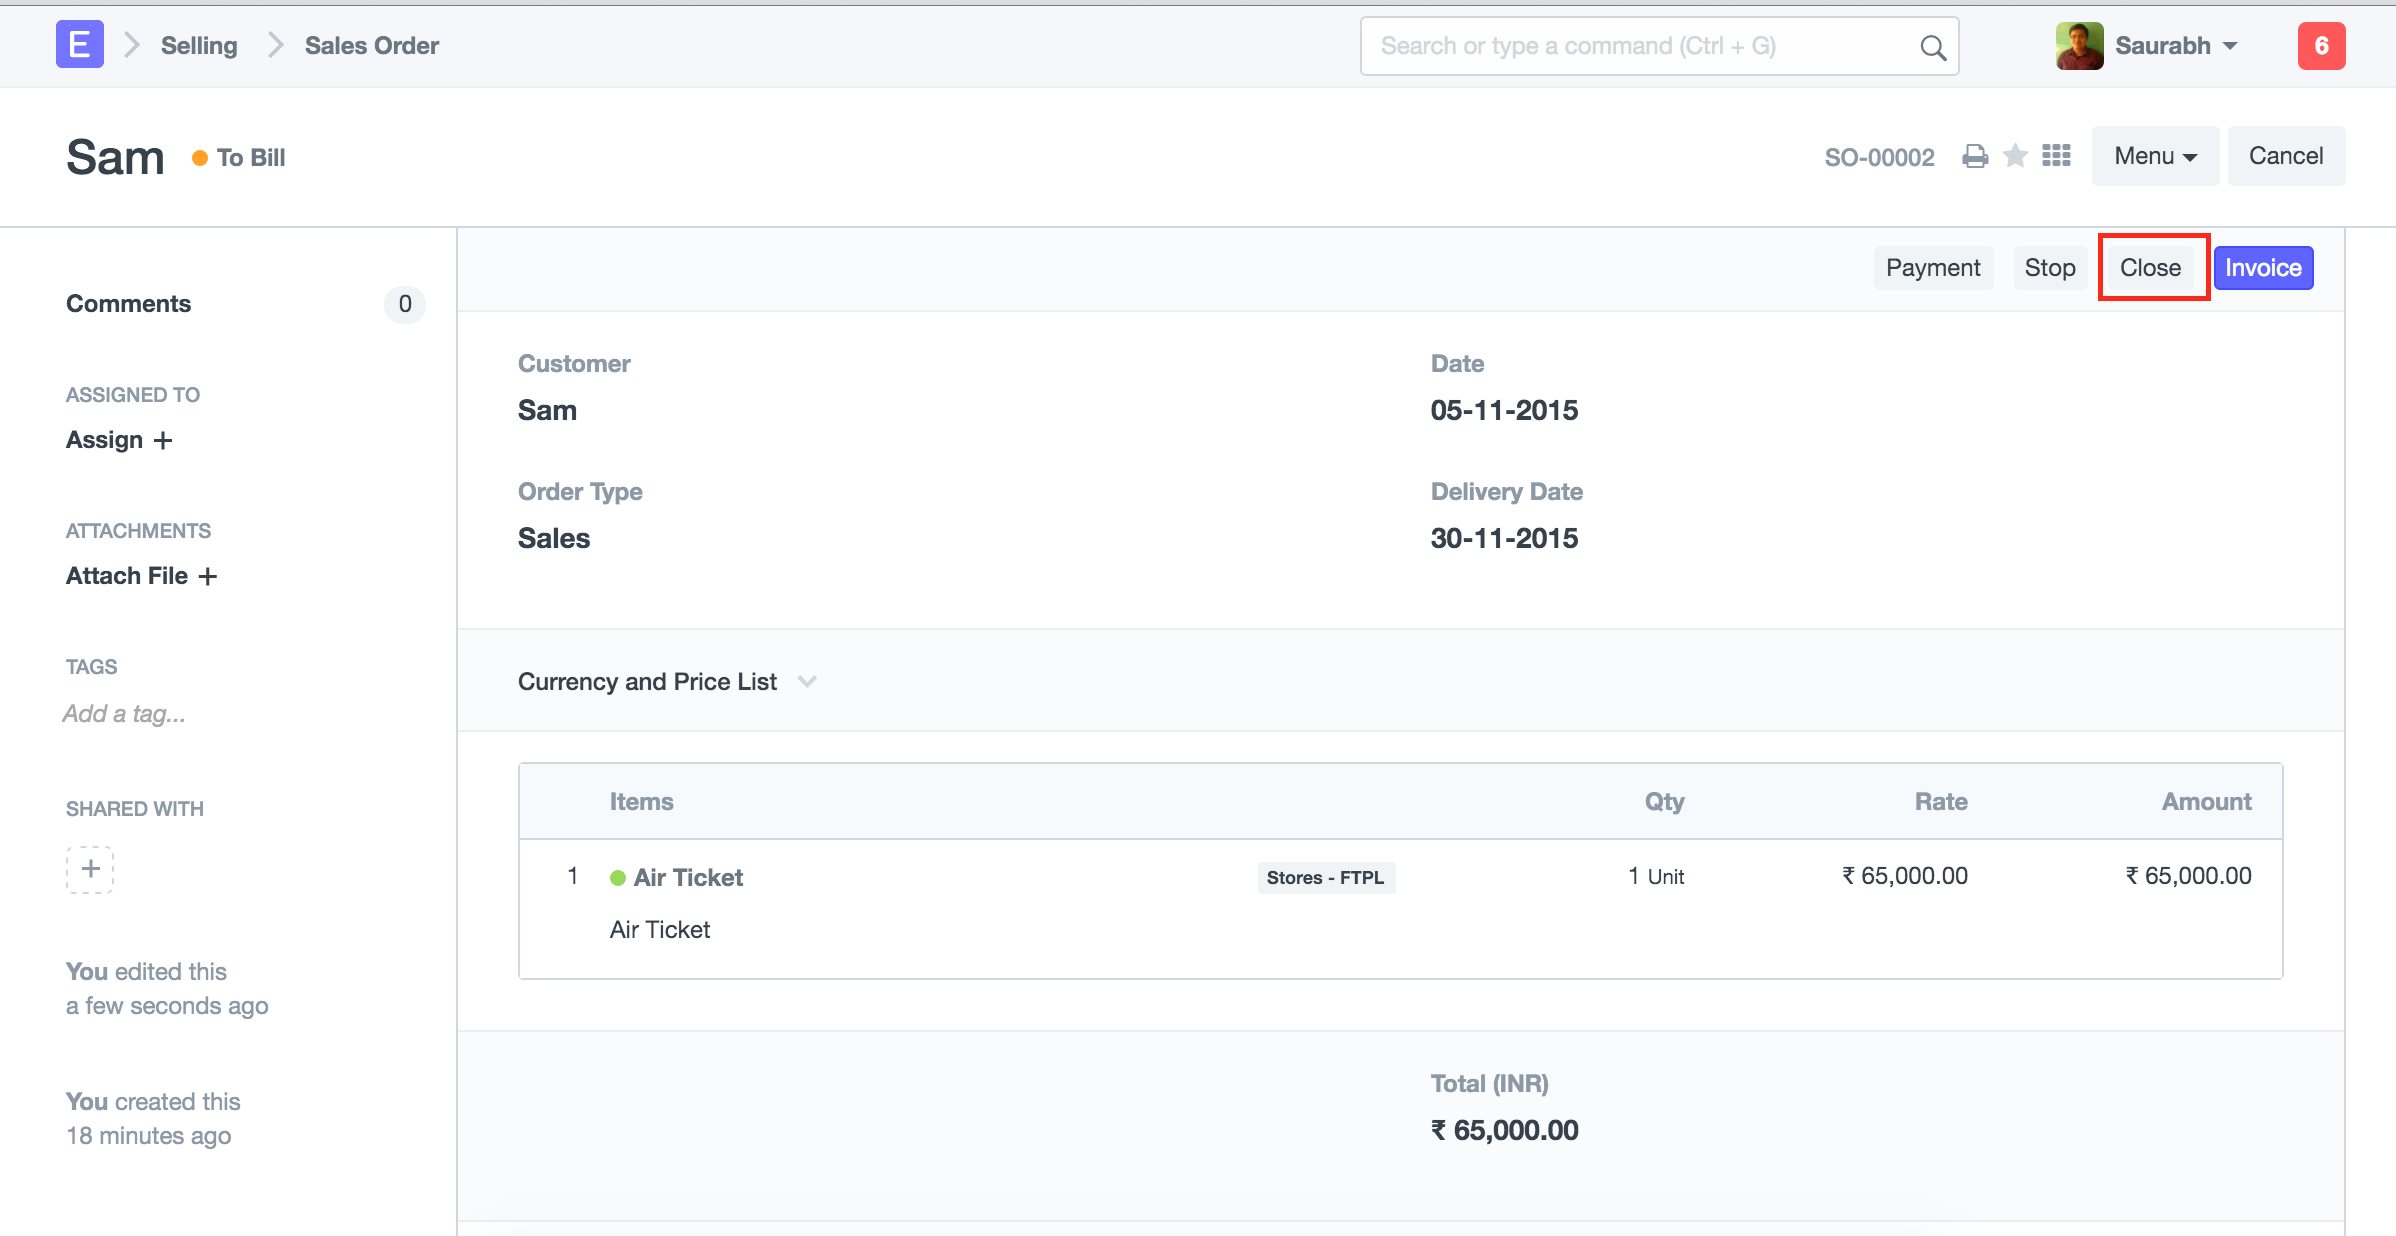
Task: Expand the Saurabh user dropdown
Action: tap(2176, 46)
